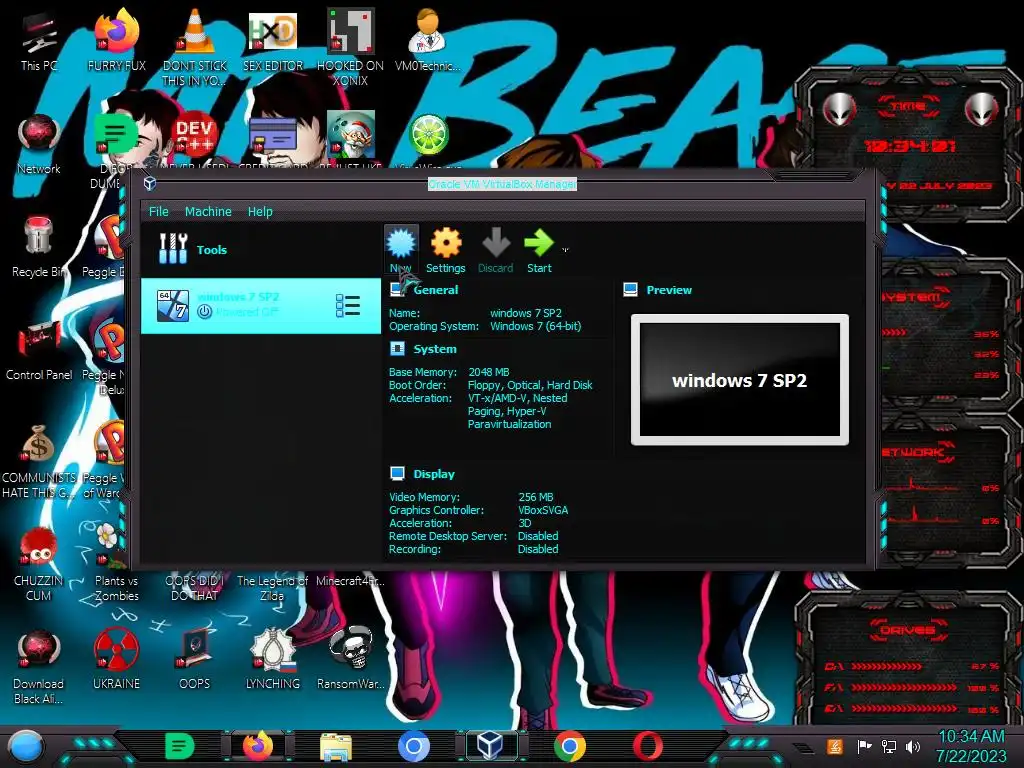This screenshot has height=768, width=1024.
Task: Open FURRY FUX Firefox desktop icon
Action: (116, 42)
